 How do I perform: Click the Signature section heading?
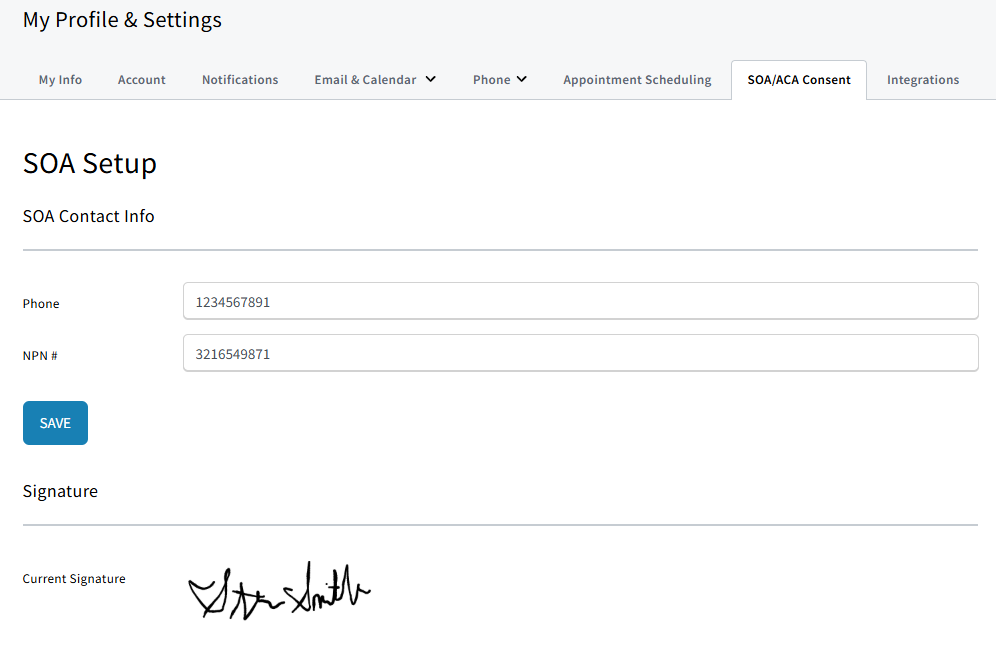(60, 492)
